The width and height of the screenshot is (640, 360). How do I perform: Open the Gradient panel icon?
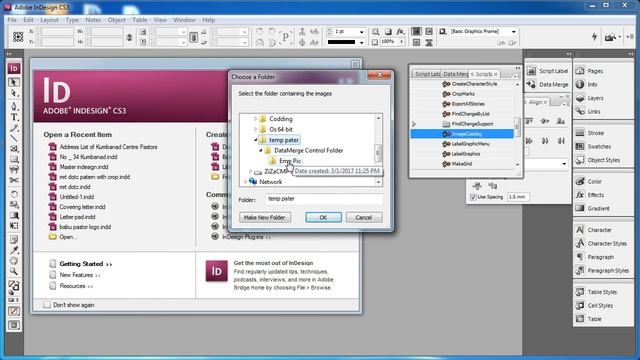pyautogui.click(x=580, y=208)
